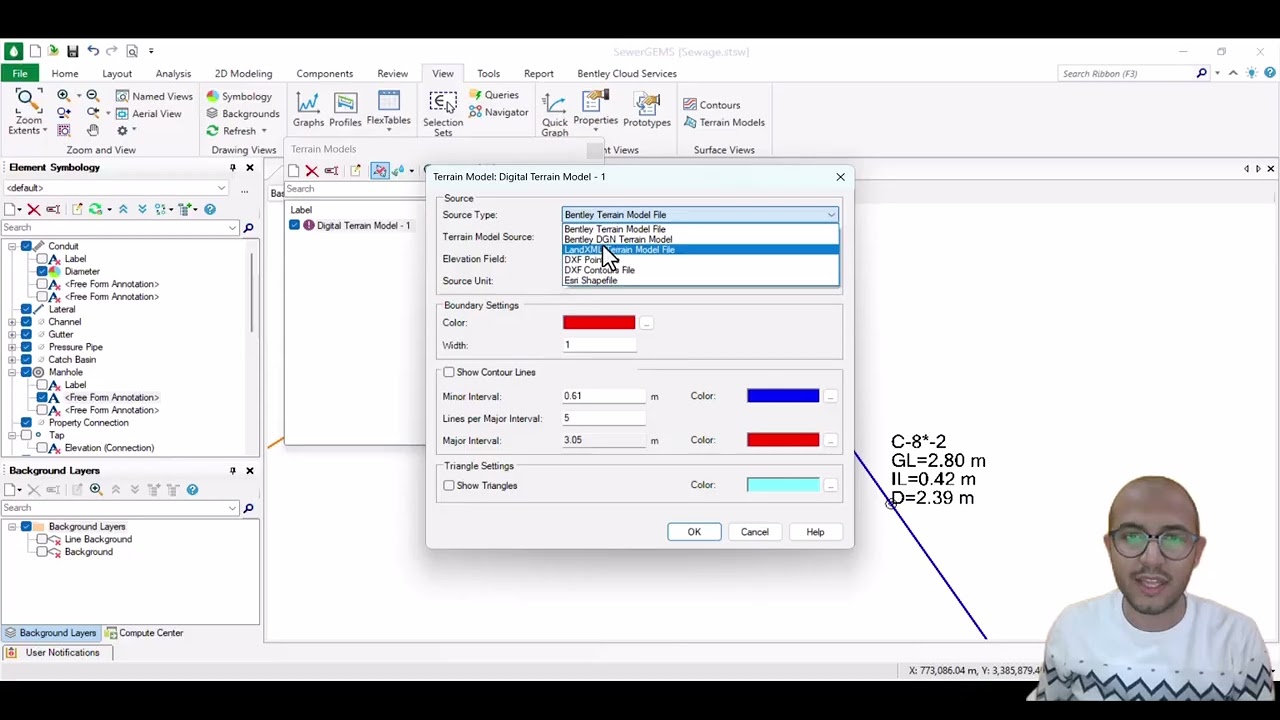This screenshot has width=1280, height=720.
Task: Click OK in Terrain Model dialog
Action: pos(694,532)
